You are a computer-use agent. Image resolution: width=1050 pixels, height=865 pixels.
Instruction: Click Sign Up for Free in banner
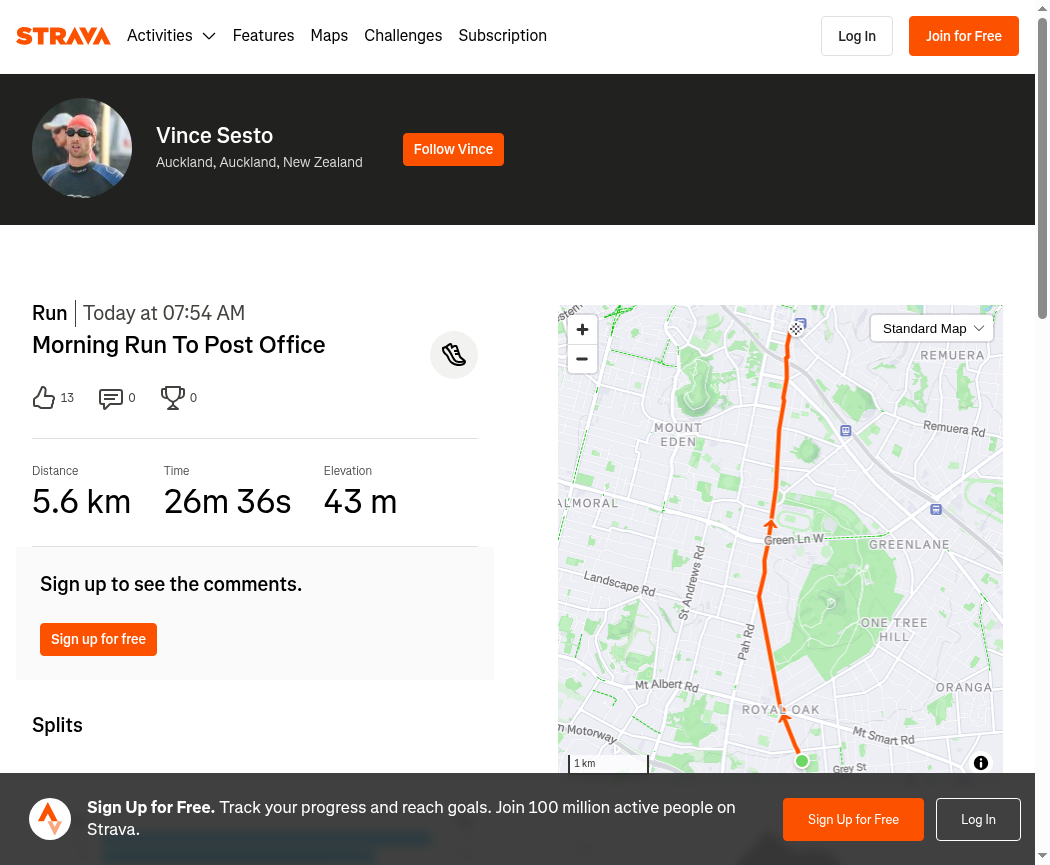[x=853, y=819]
